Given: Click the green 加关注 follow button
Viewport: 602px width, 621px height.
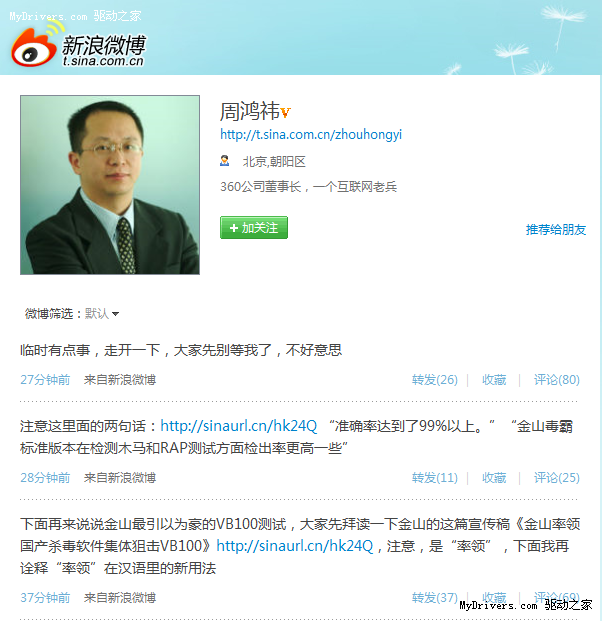Looking at the screenshot, I should point(254,228).
